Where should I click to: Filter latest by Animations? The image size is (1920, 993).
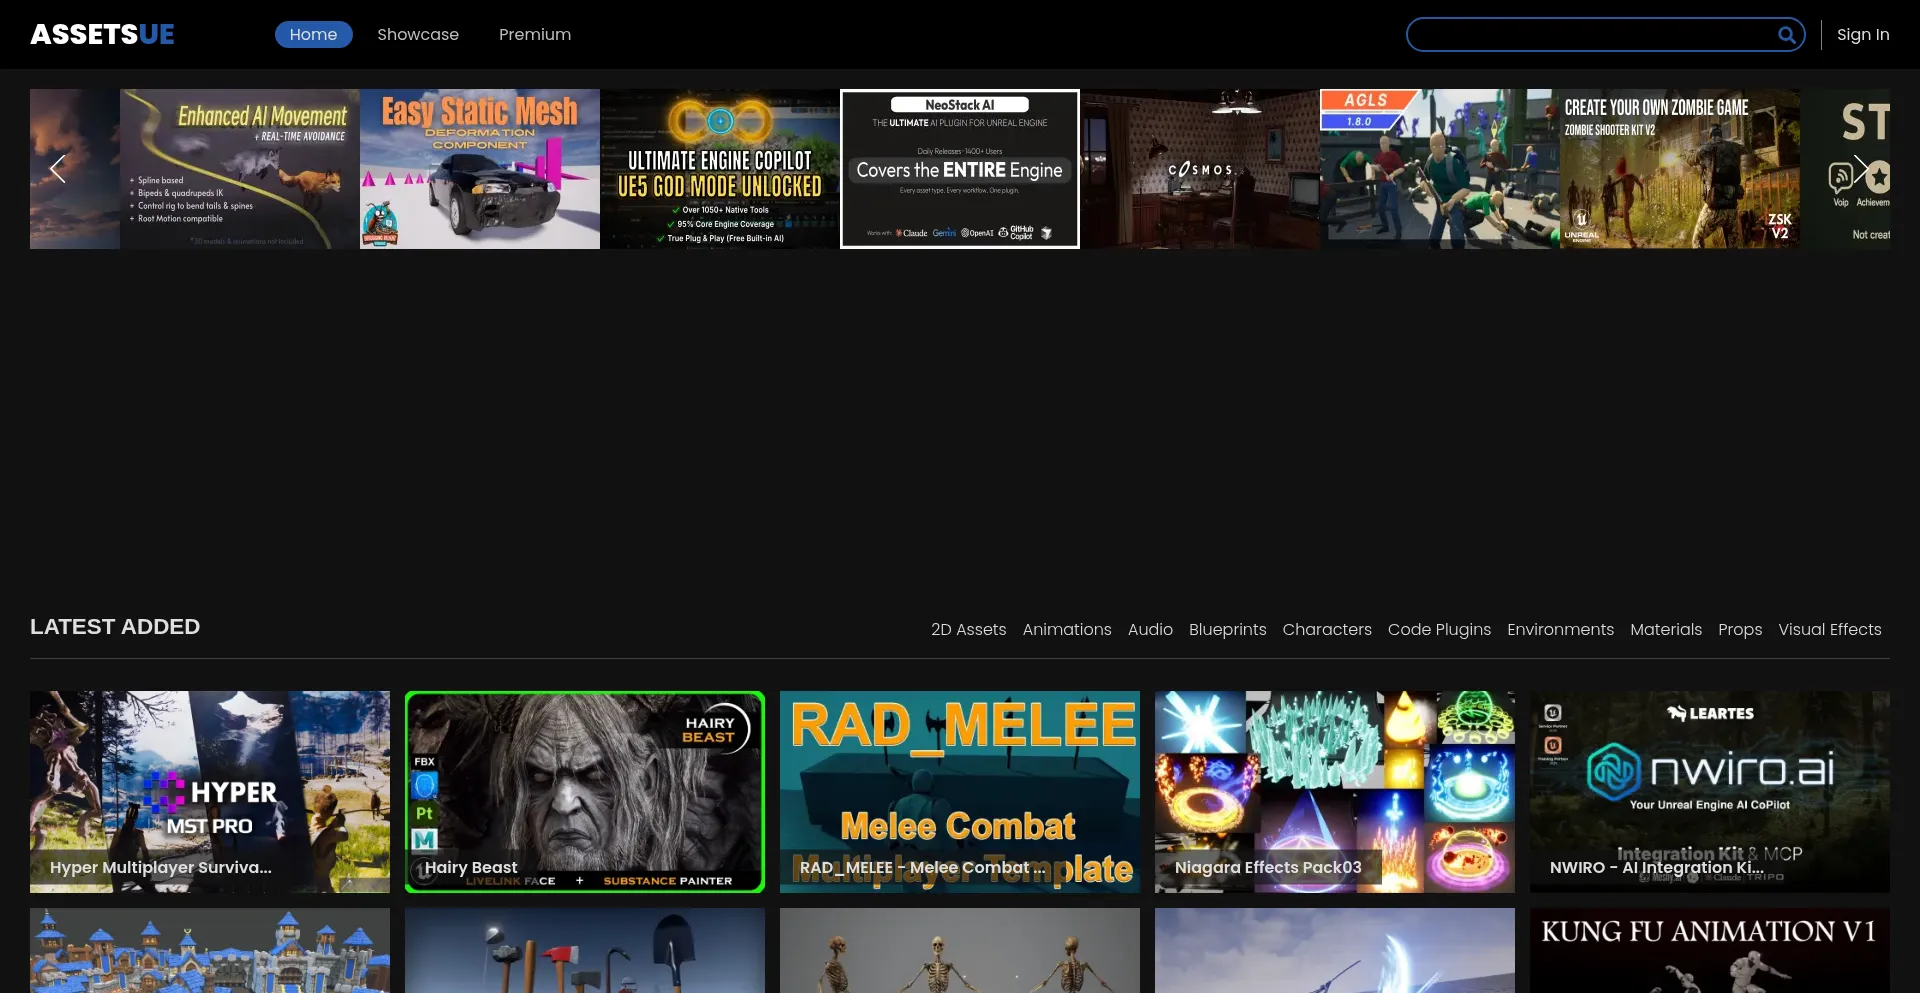click(x=1067, y=630)
